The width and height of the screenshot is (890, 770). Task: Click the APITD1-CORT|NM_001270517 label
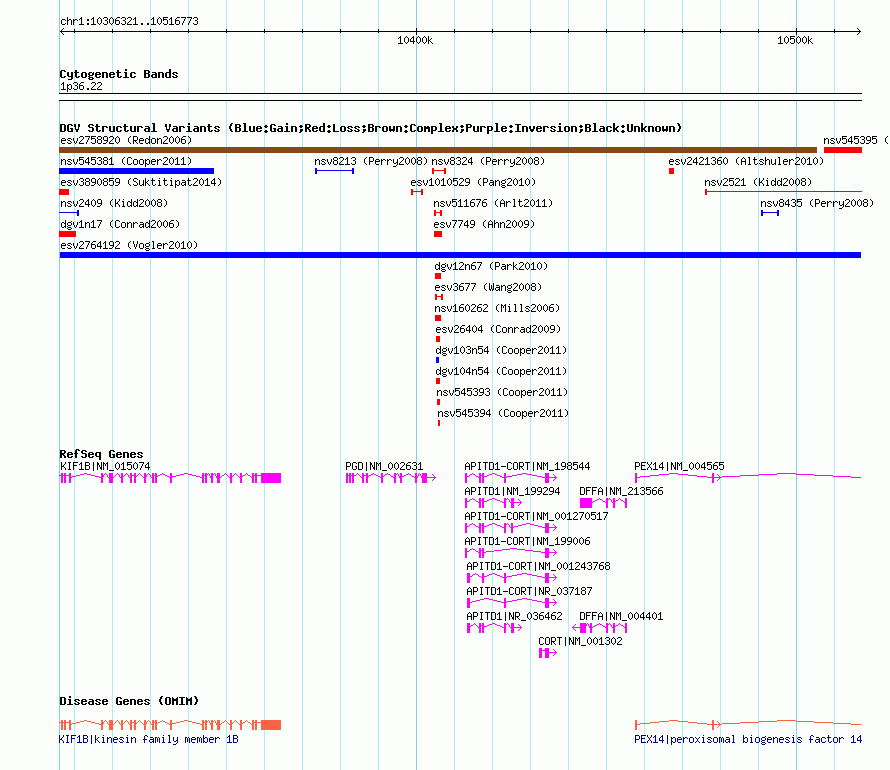tap(536, 516)
